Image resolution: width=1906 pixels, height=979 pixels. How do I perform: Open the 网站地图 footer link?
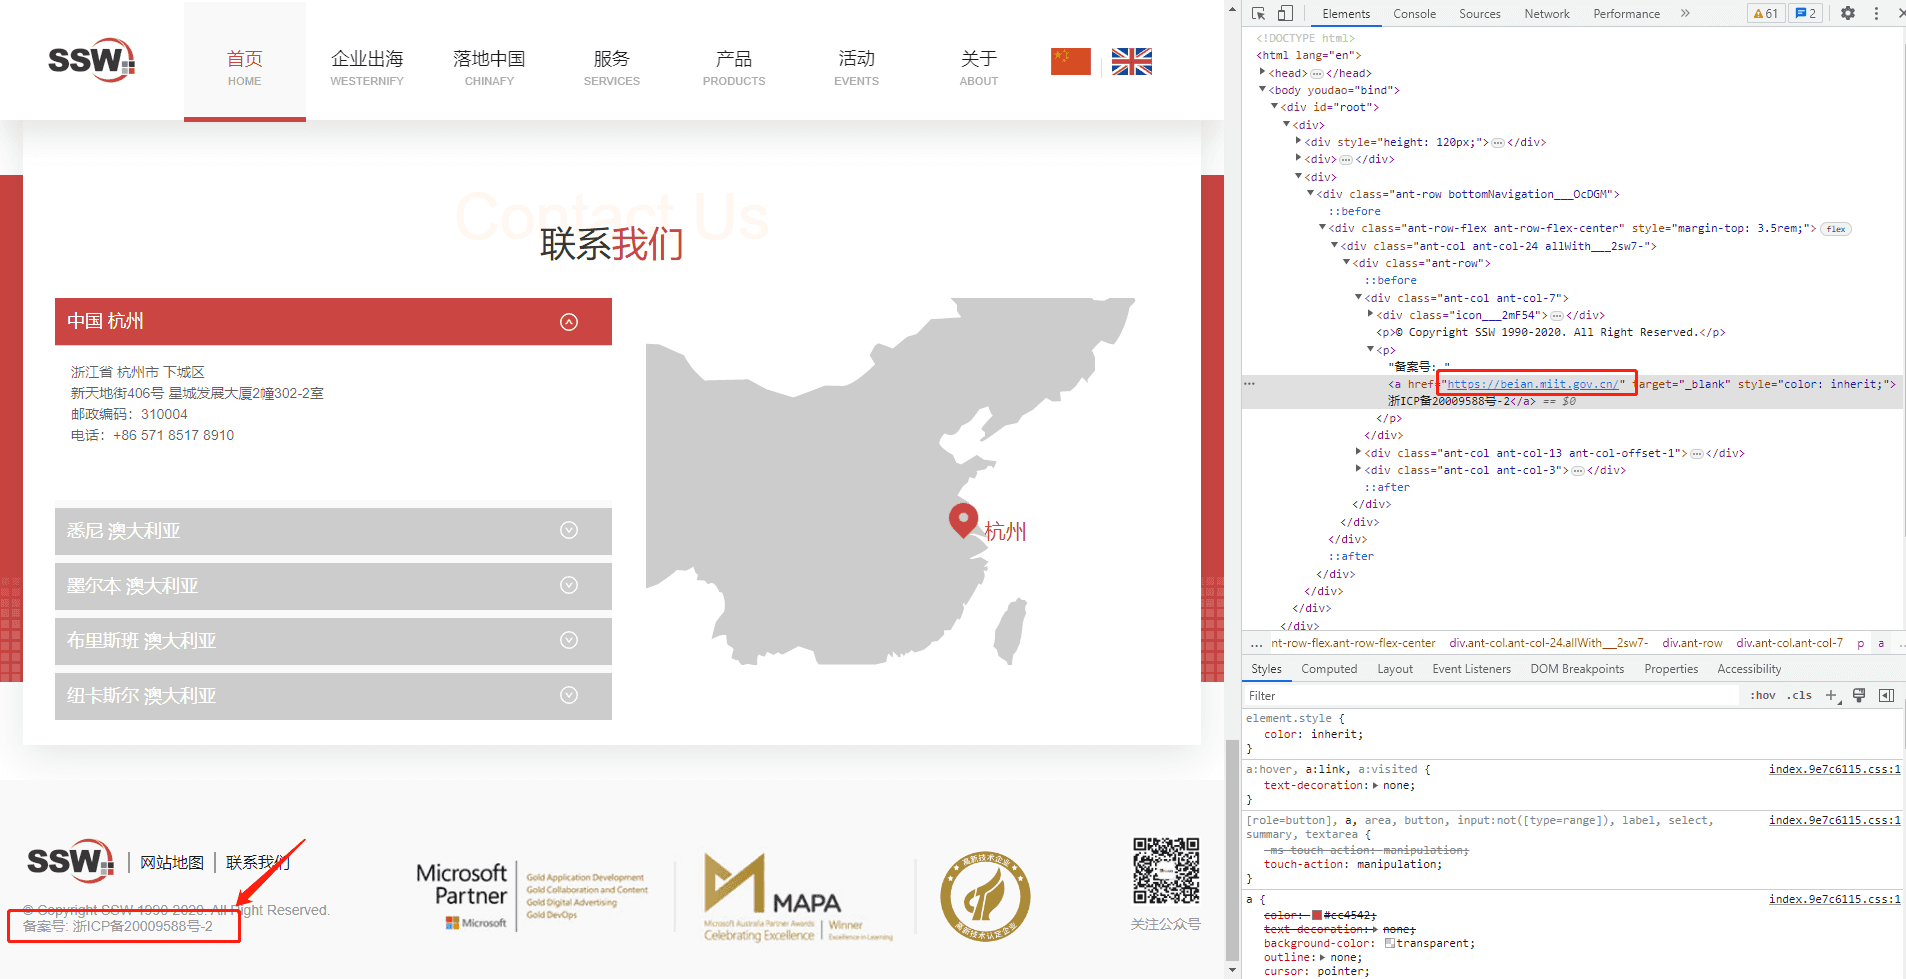click(172, 863)
